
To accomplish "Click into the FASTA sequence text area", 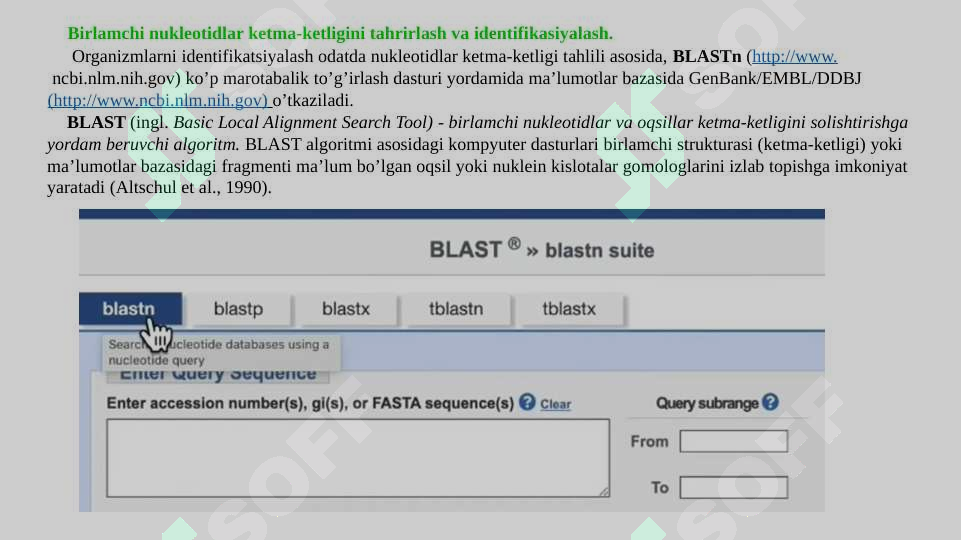I will (358, 458).
